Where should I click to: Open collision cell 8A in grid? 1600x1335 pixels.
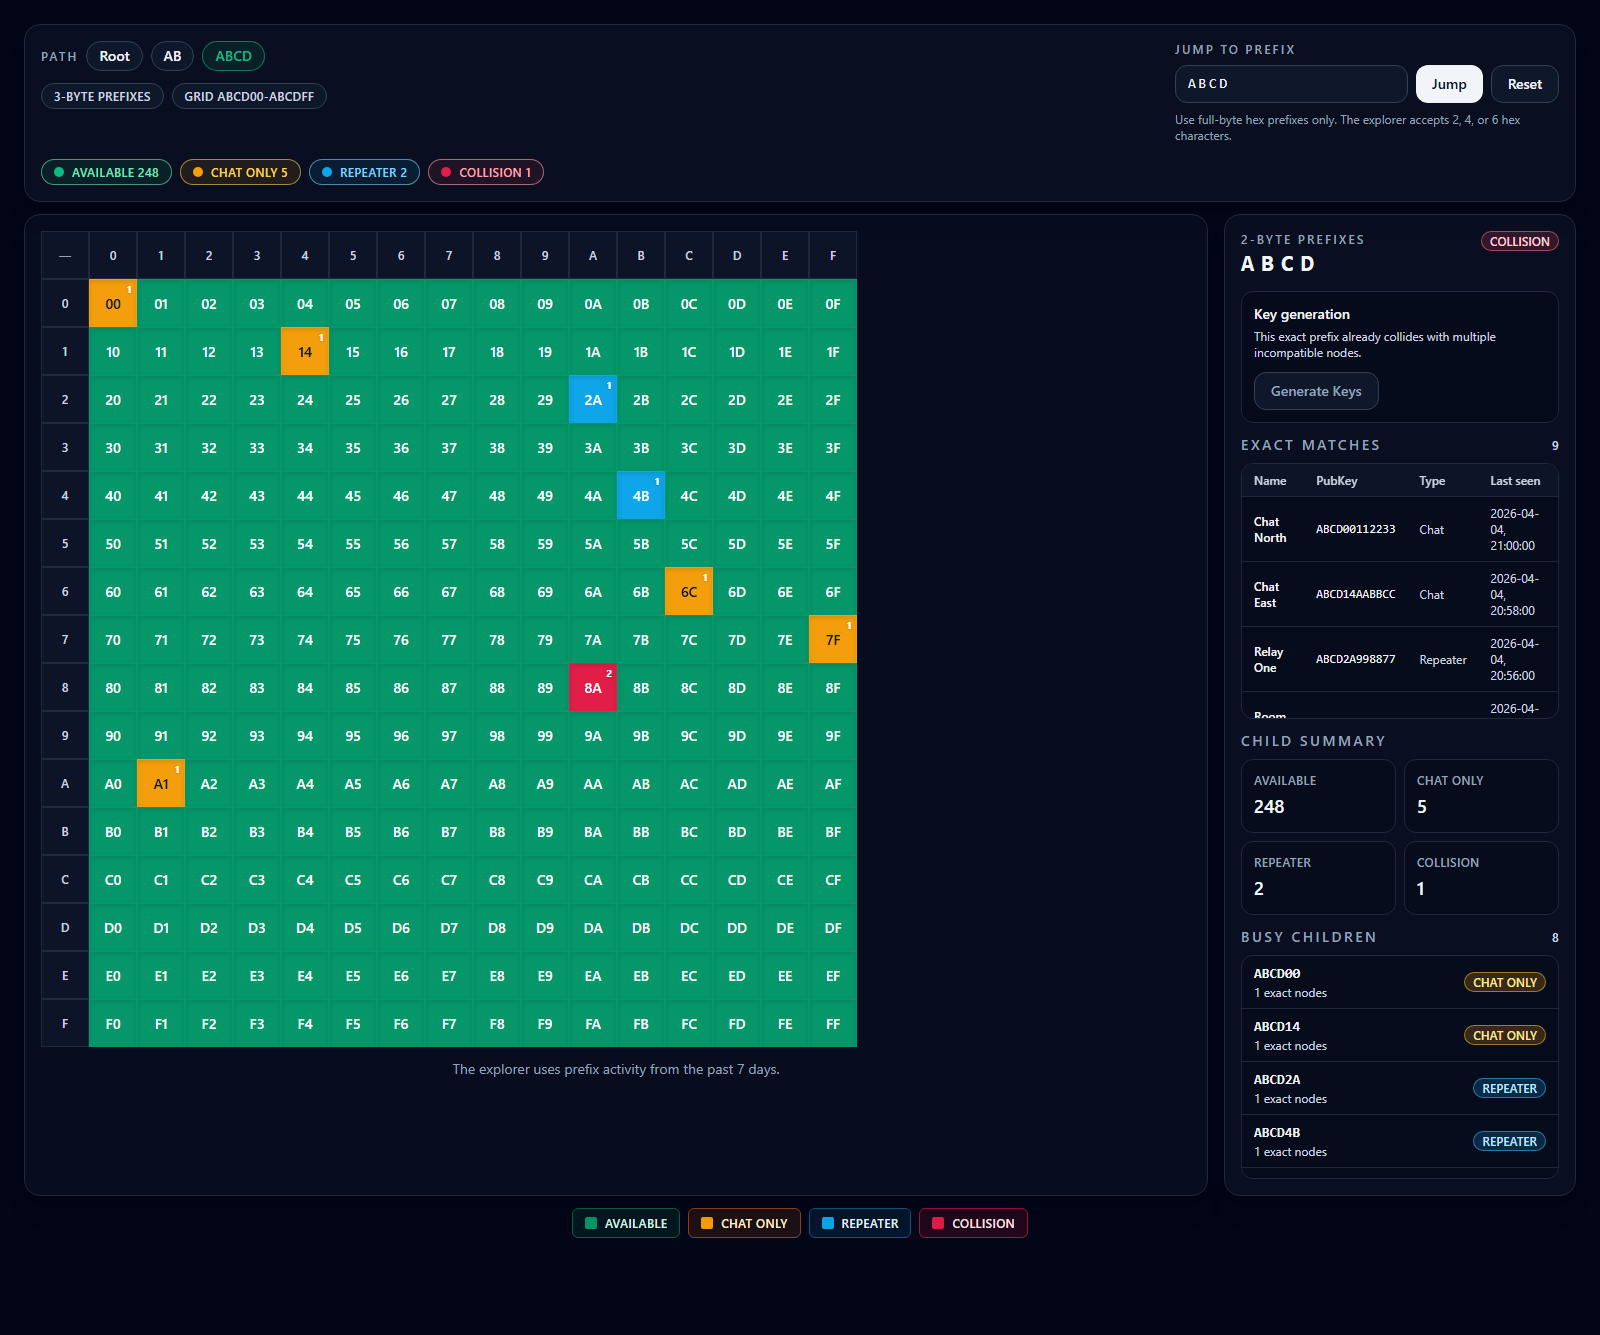tap(593, 688)
